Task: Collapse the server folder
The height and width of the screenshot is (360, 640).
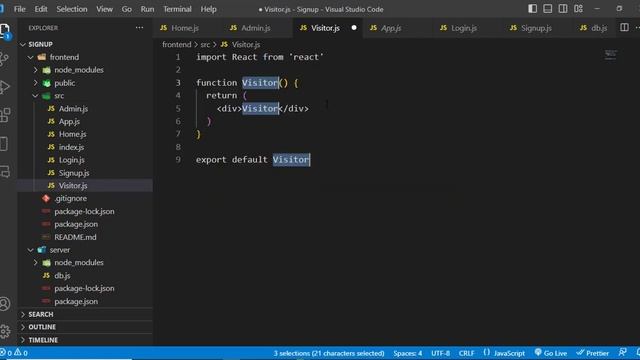Action: 86,250
